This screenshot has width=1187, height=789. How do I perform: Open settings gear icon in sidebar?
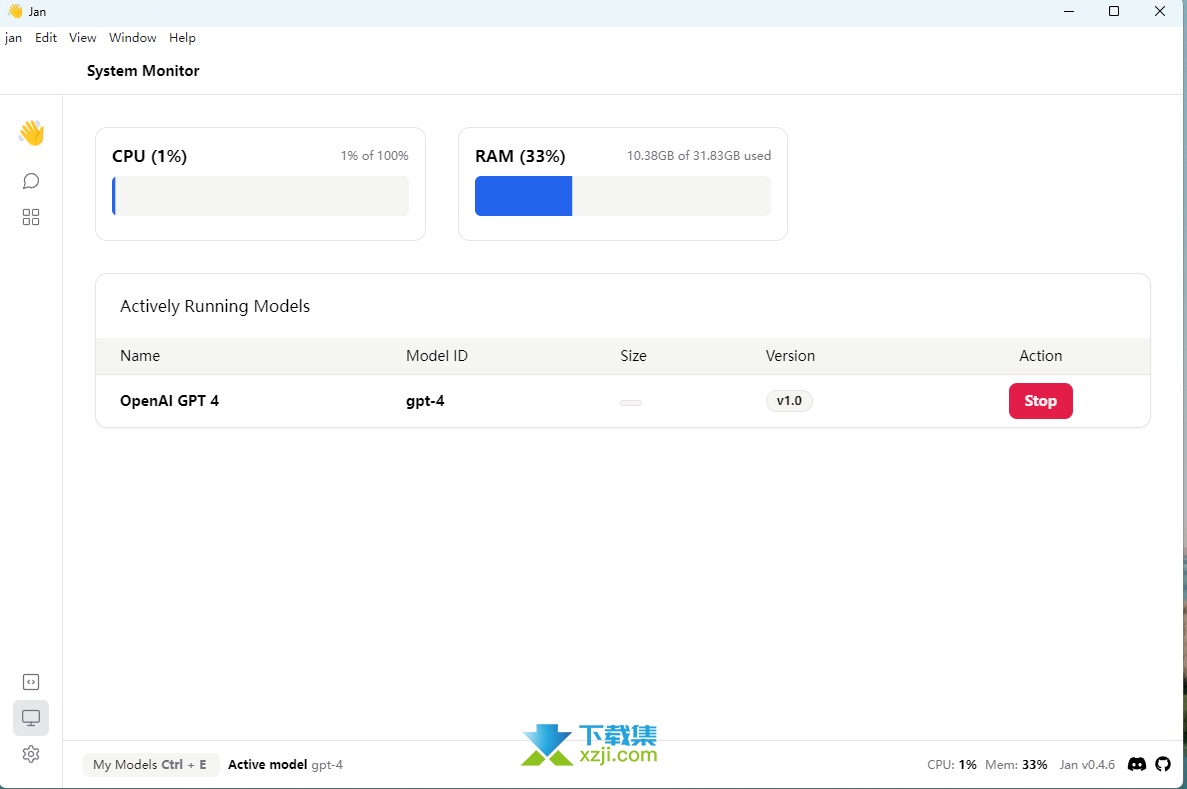pyautogui.click(x=31, y=754)
